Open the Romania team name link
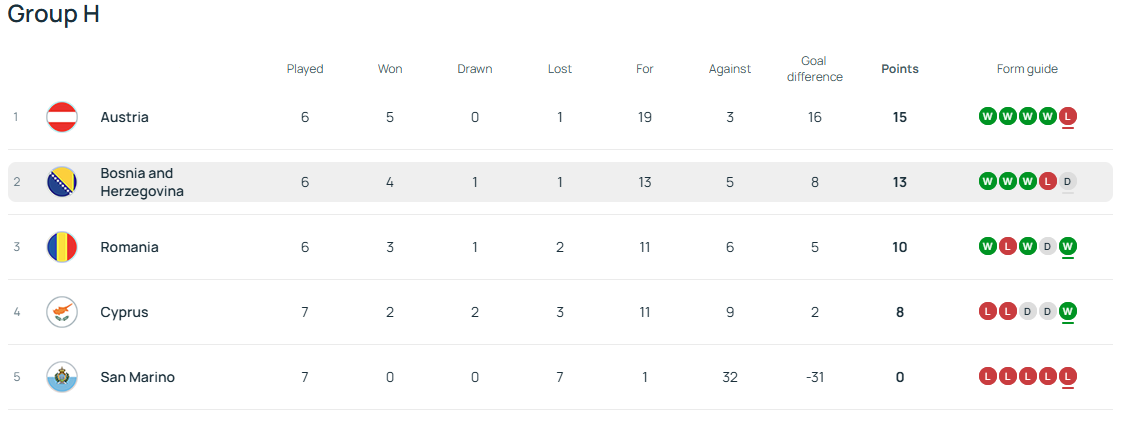 tap(129, 247)
